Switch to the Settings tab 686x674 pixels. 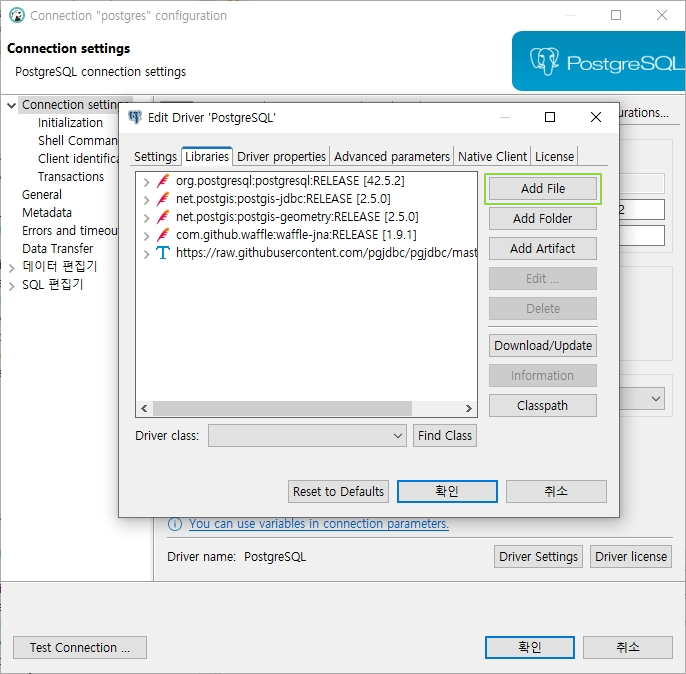click(155, 157)
